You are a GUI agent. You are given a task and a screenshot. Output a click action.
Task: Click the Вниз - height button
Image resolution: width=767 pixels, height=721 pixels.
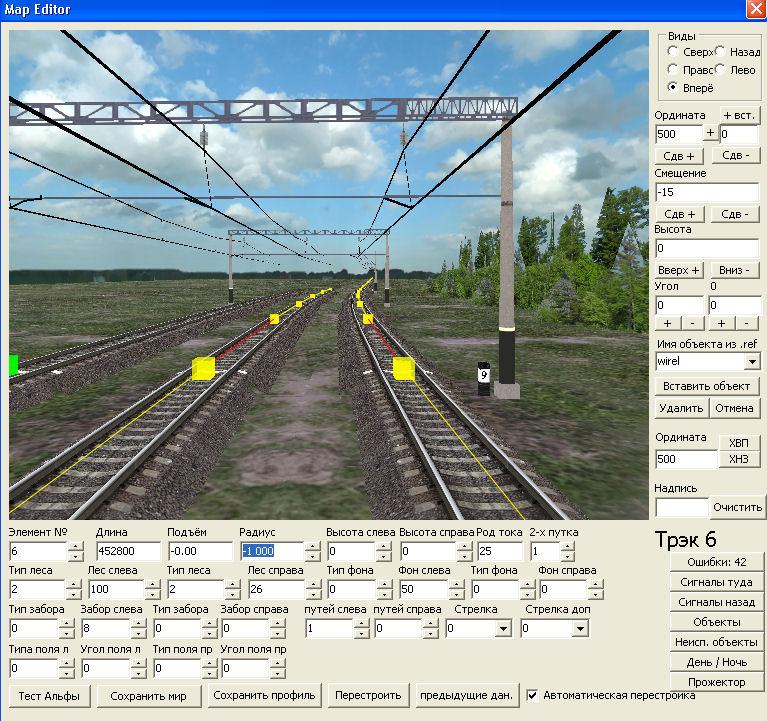[x=735, y=270]
